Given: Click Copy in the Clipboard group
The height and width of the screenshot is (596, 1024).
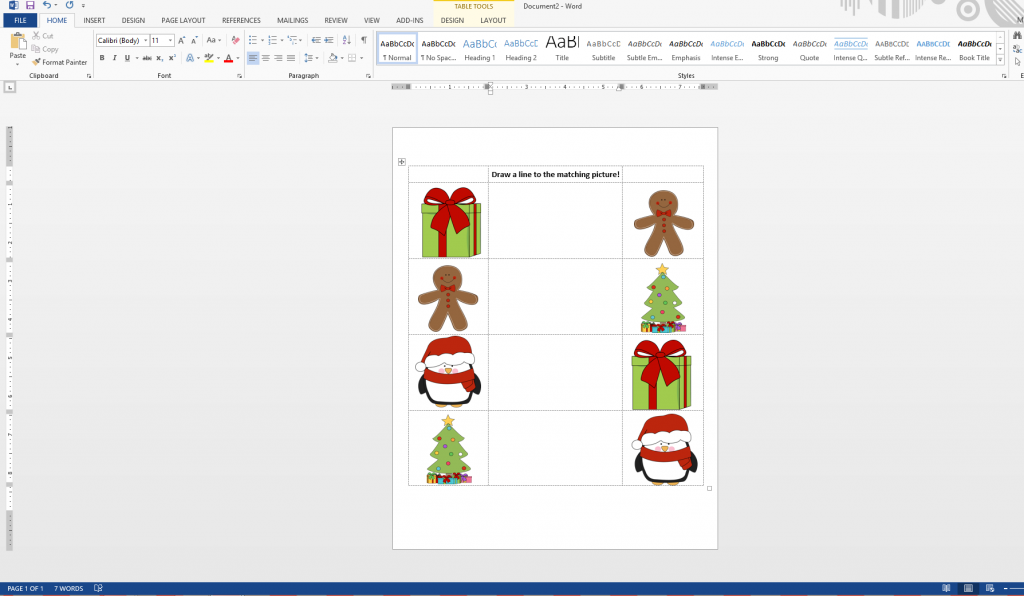Looking at the screenshot, I should point(45,49).
